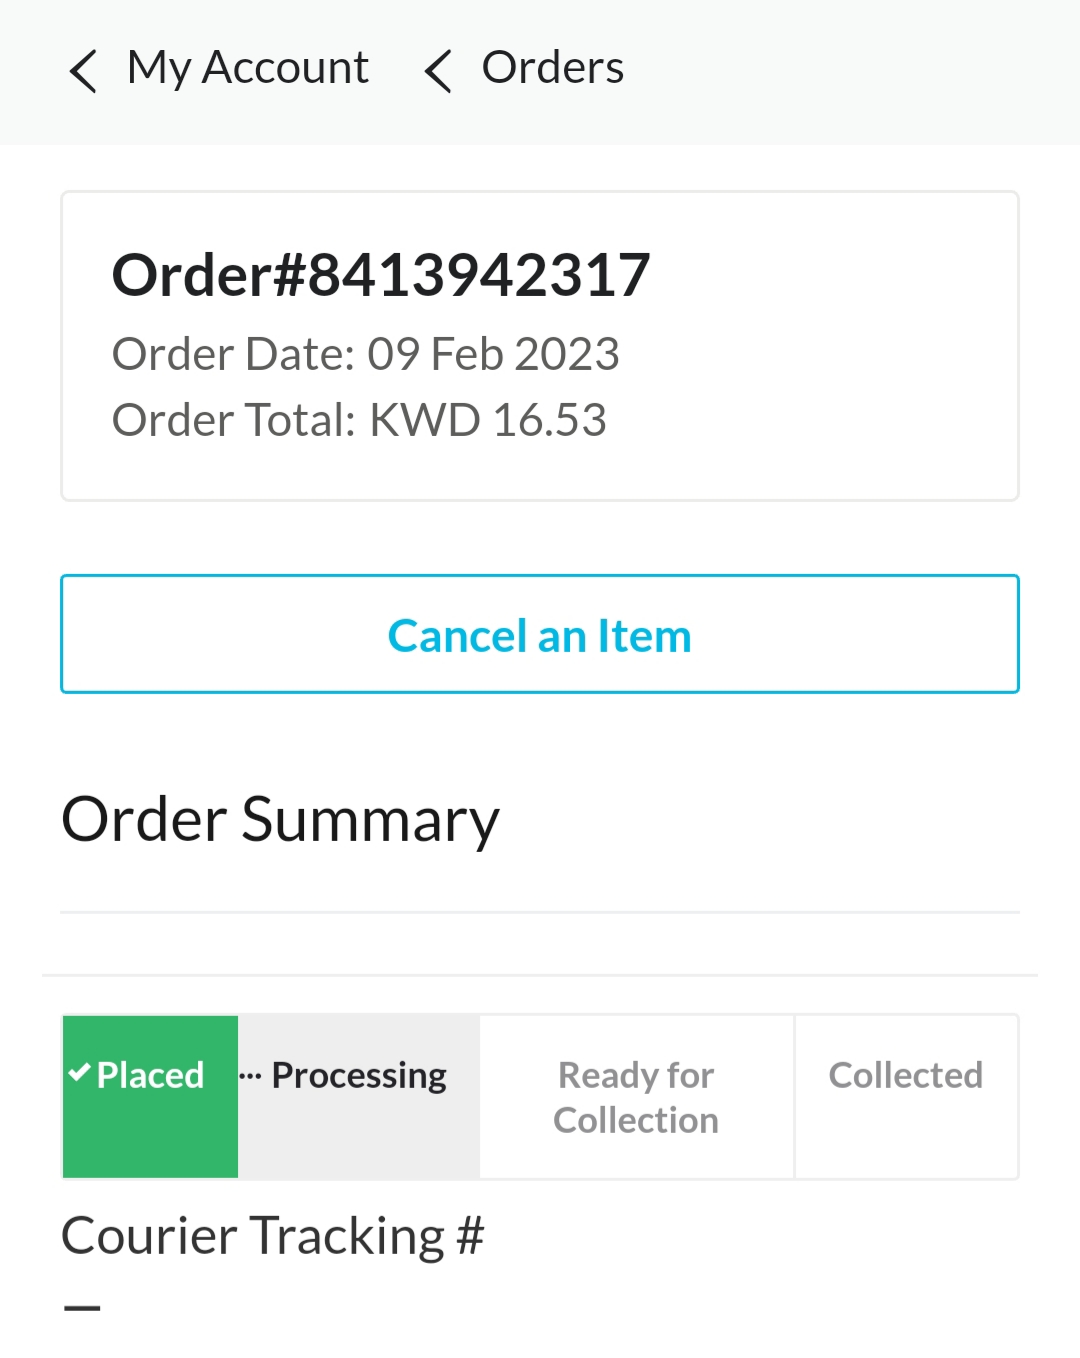Go to My Account page
This screenshot has height=1358, width=1080.
247,68
